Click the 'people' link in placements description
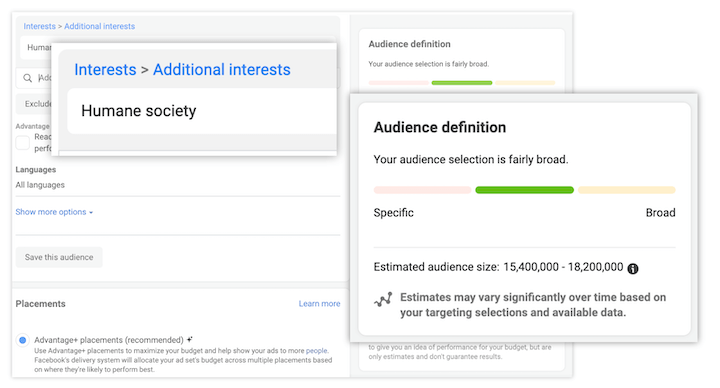This screenshot has width=720, height=388. (x=316, y=350)
